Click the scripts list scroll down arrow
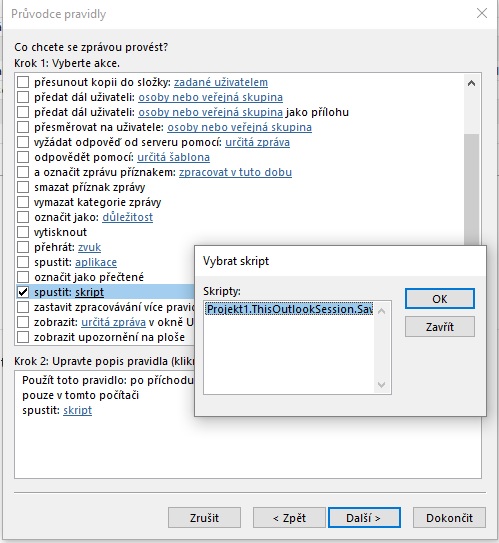Viewport: 499px width, 543px height. click(382, 384)
